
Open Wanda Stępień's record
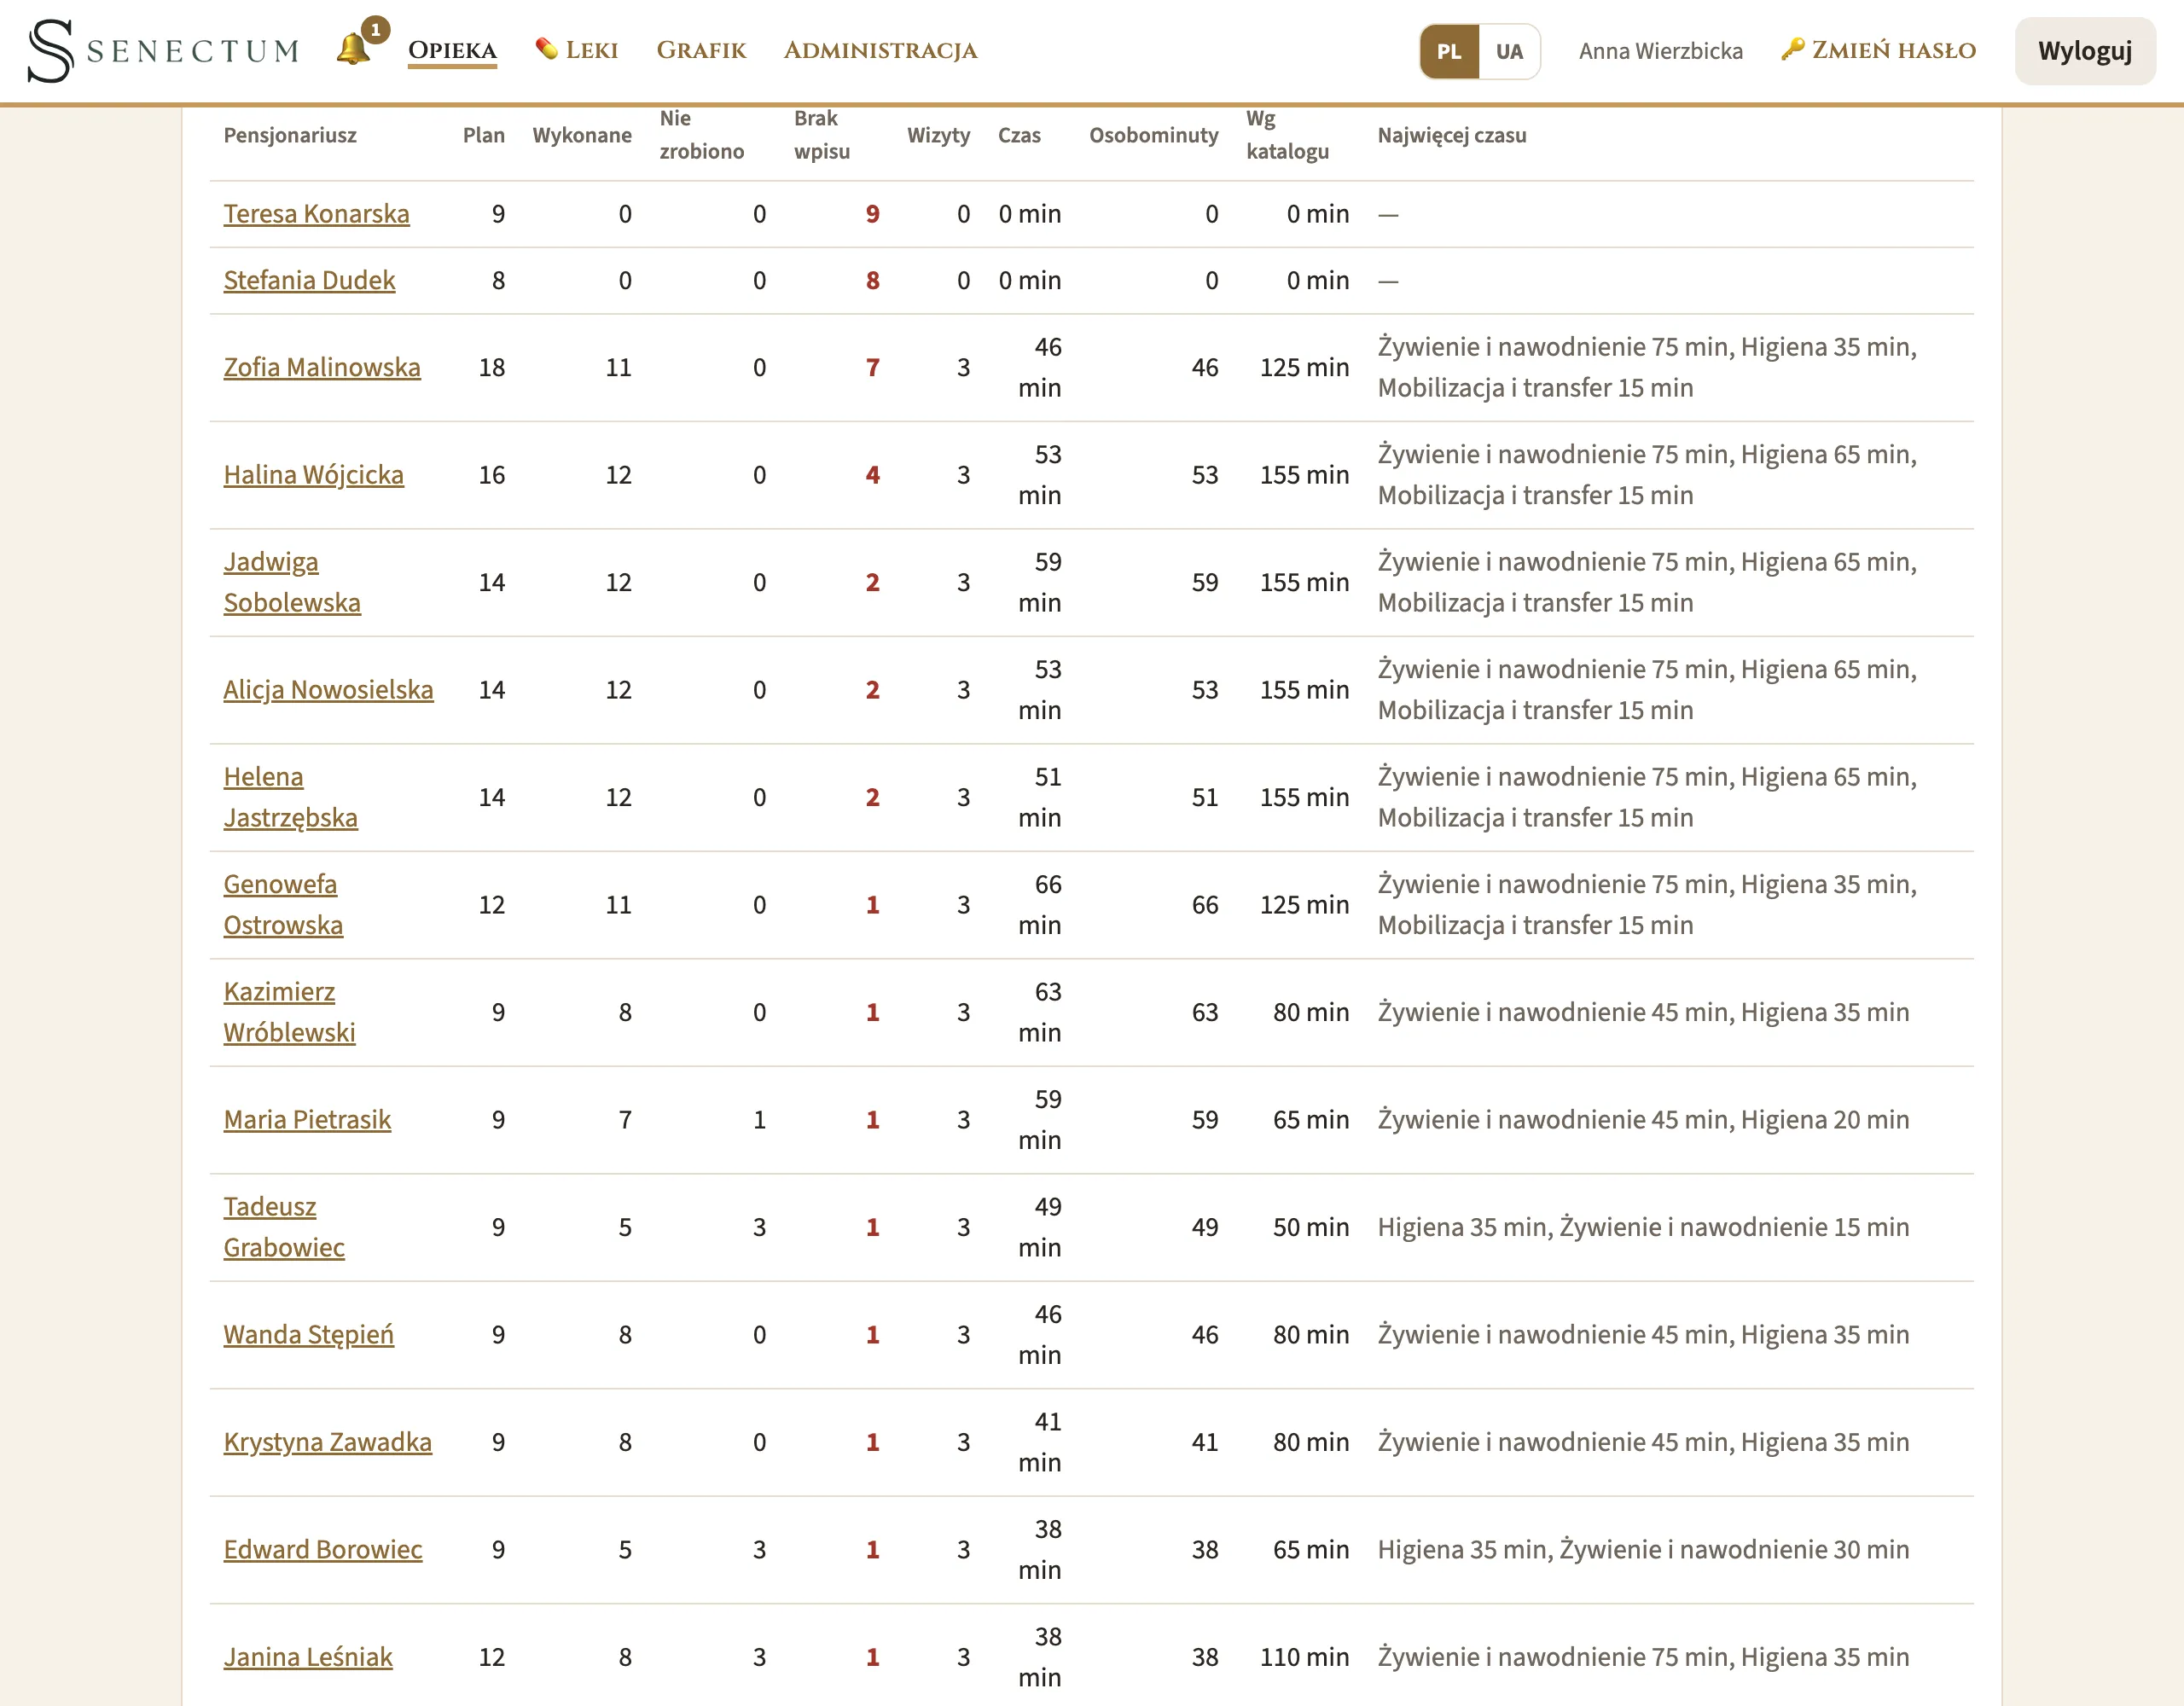coord(308,1335)
